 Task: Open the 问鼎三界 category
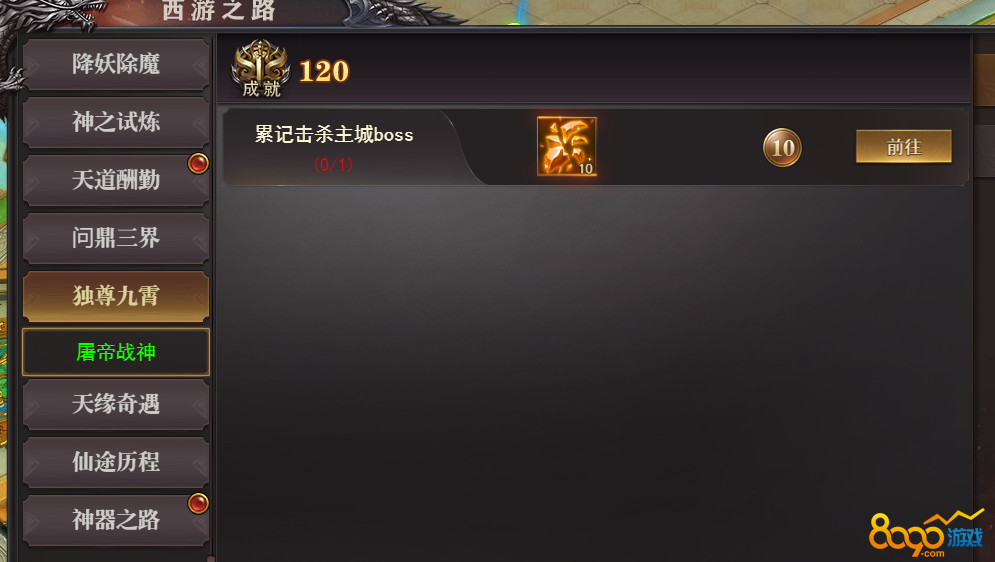pyautogui.click(x=116, y=239)
